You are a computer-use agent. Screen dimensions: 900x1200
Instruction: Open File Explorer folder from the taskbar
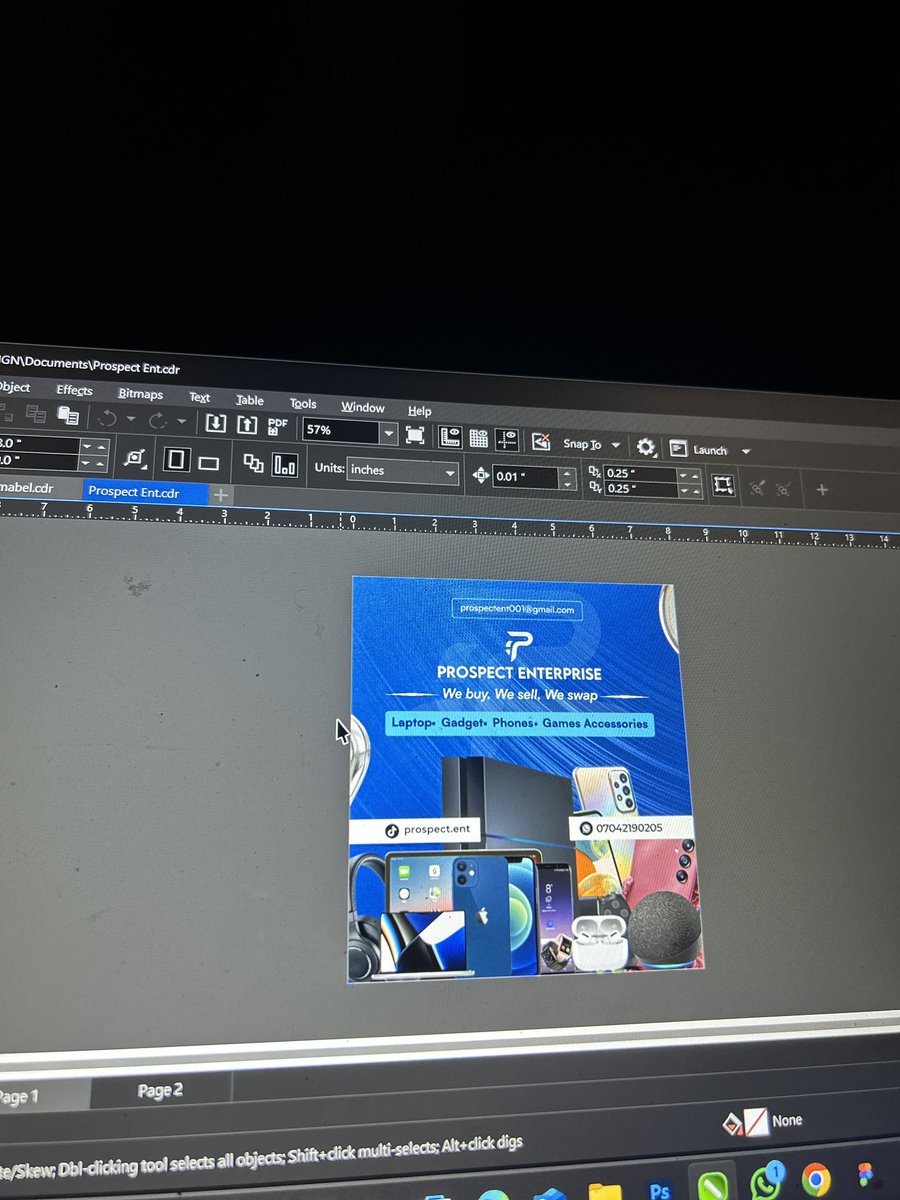tap(604, 1193)
